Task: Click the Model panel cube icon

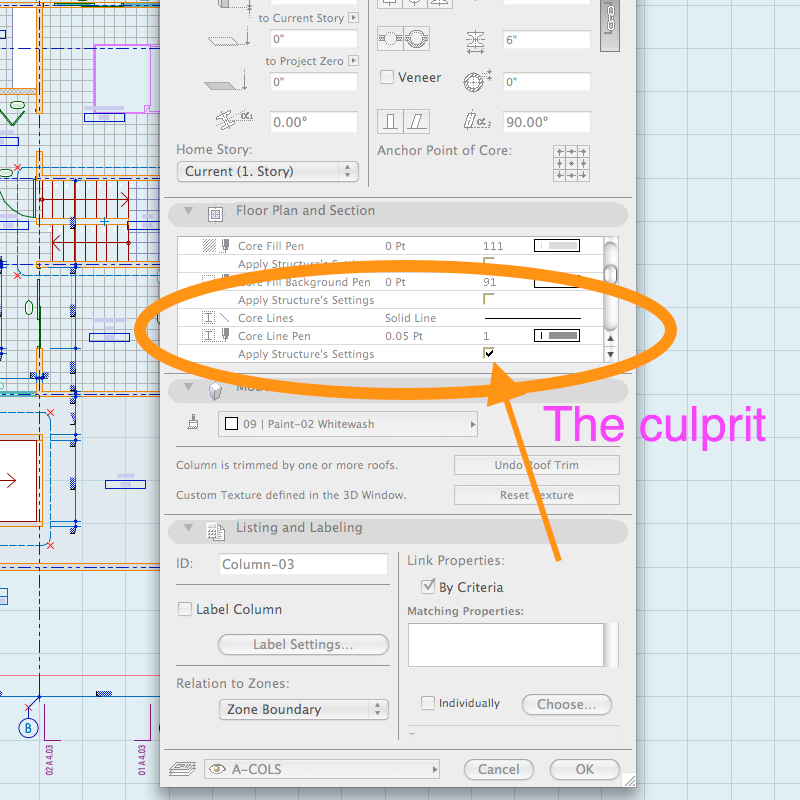Action: tap(215, 391)
